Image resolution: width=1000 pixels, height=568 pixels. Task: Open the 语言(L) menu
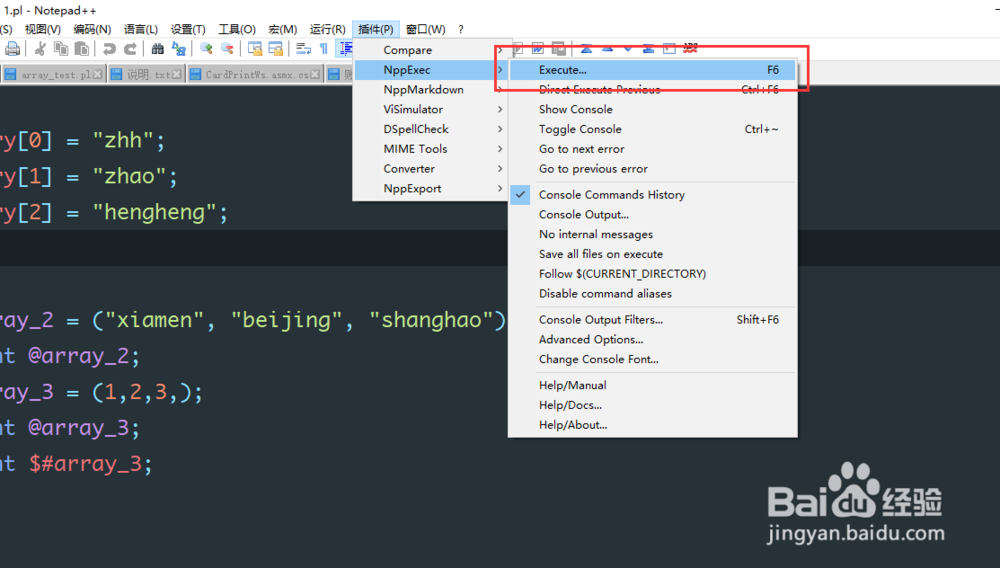pos(140,29)
